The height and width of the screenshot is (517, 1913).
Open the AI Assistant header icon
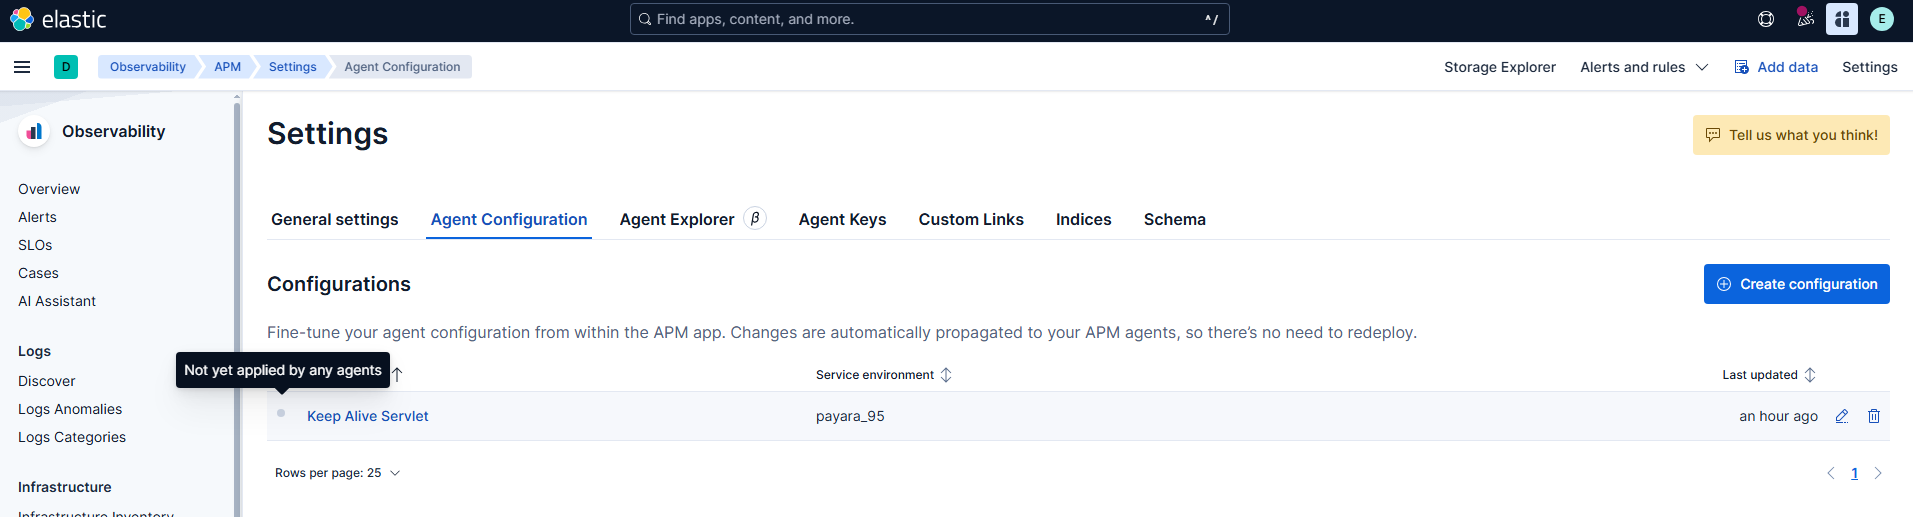[x=1841, y=19]
